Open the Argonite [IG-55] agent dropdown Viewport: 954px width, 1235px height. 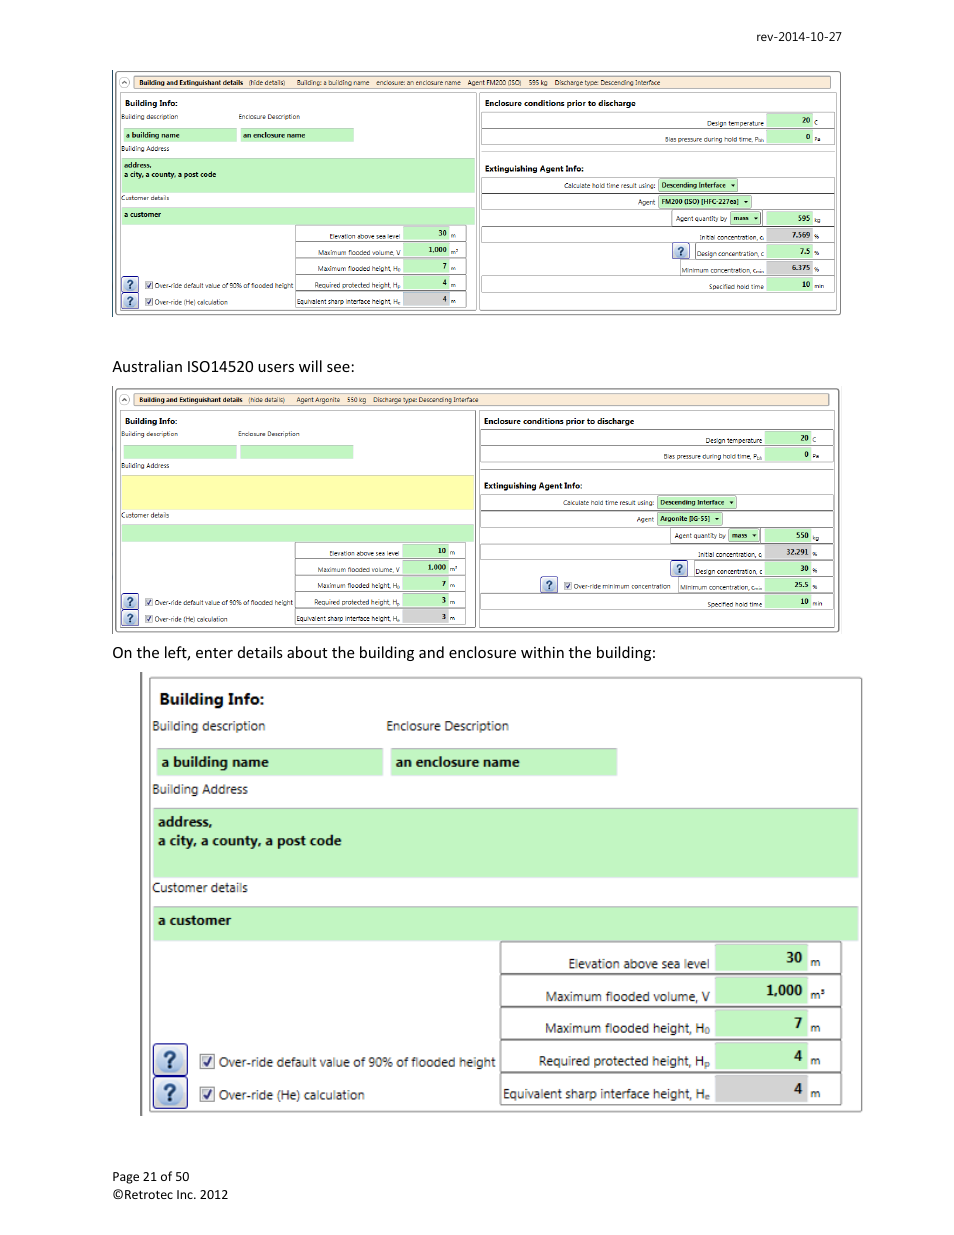click(x=690, y=519)
